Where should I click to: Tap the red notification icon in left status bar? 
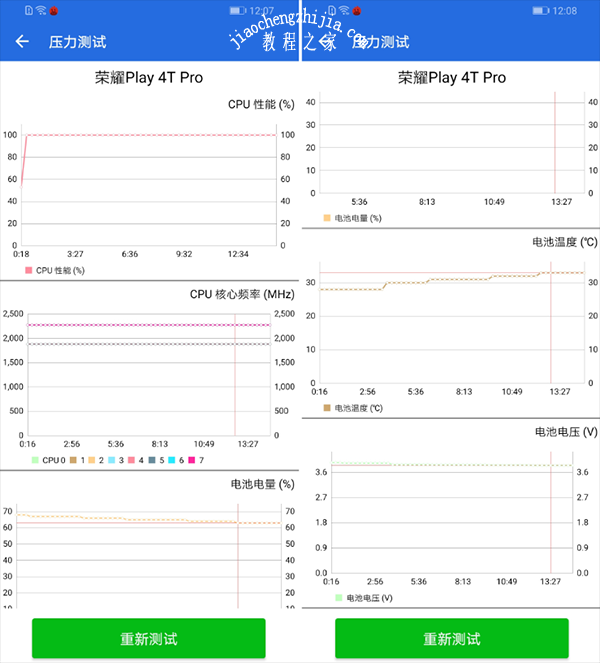click(54, 11)
